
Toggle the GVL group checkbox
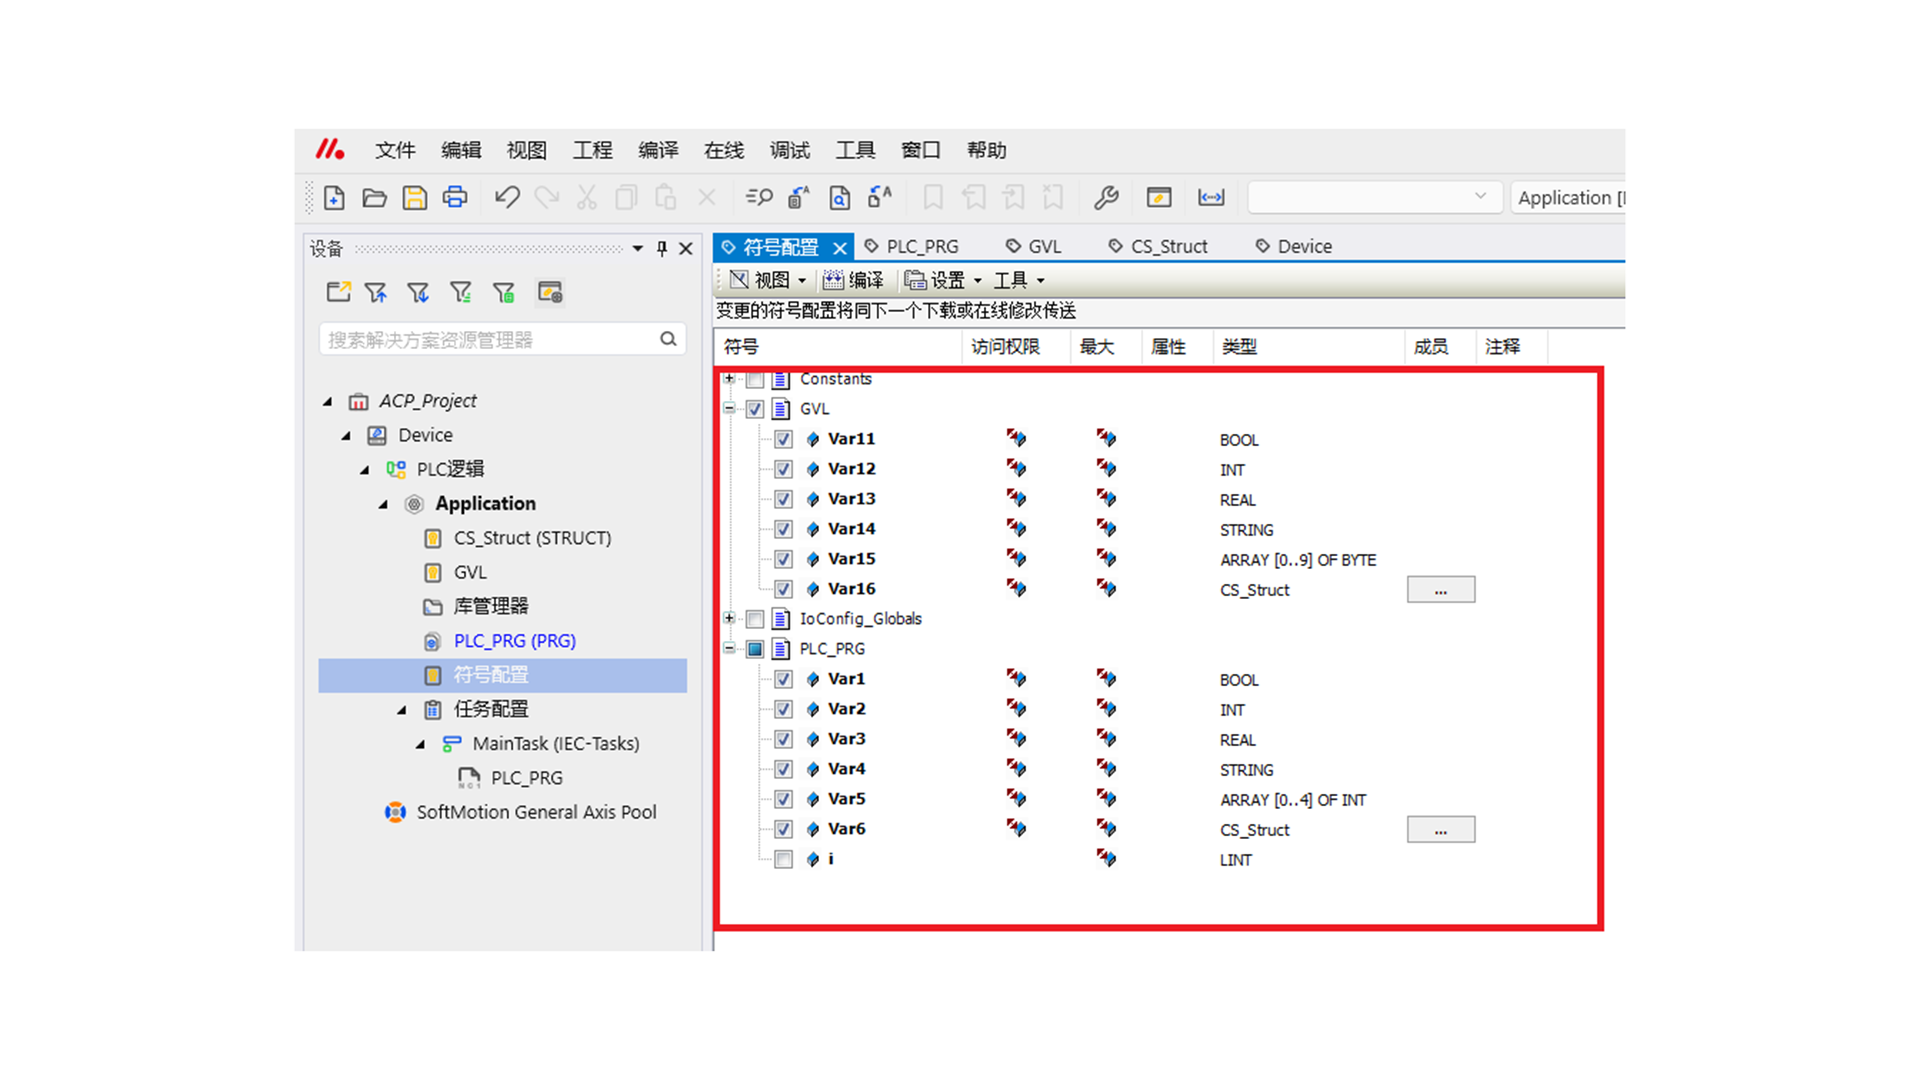(755, 409)
